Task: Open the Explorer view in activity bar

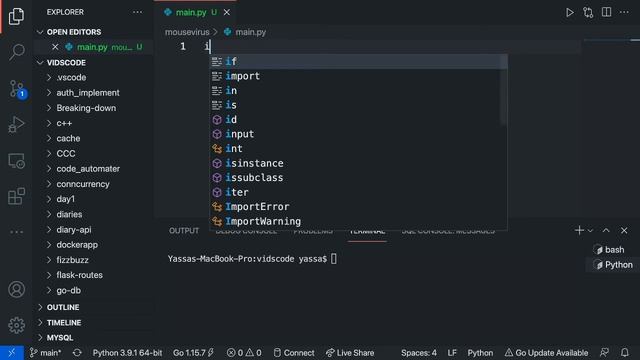Action: [16, 16]
